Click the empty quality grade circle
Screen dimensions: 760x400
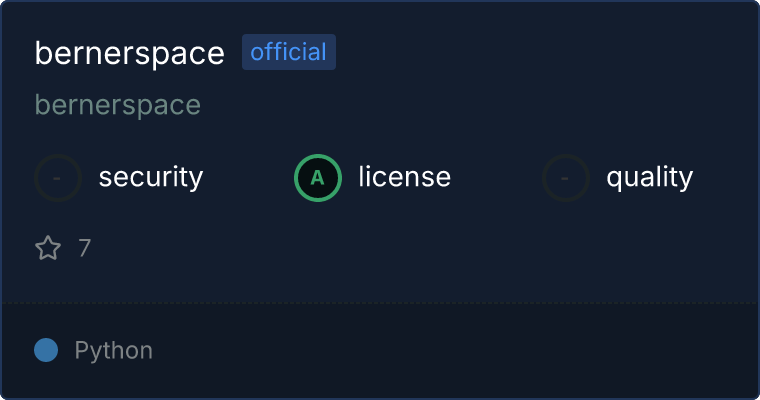click(566, 178)
